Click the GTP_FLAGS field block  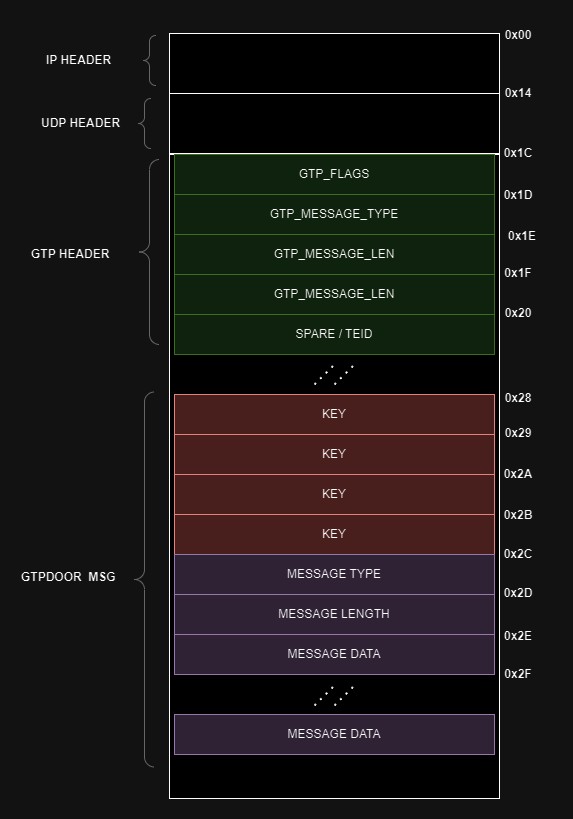point(334,174)
